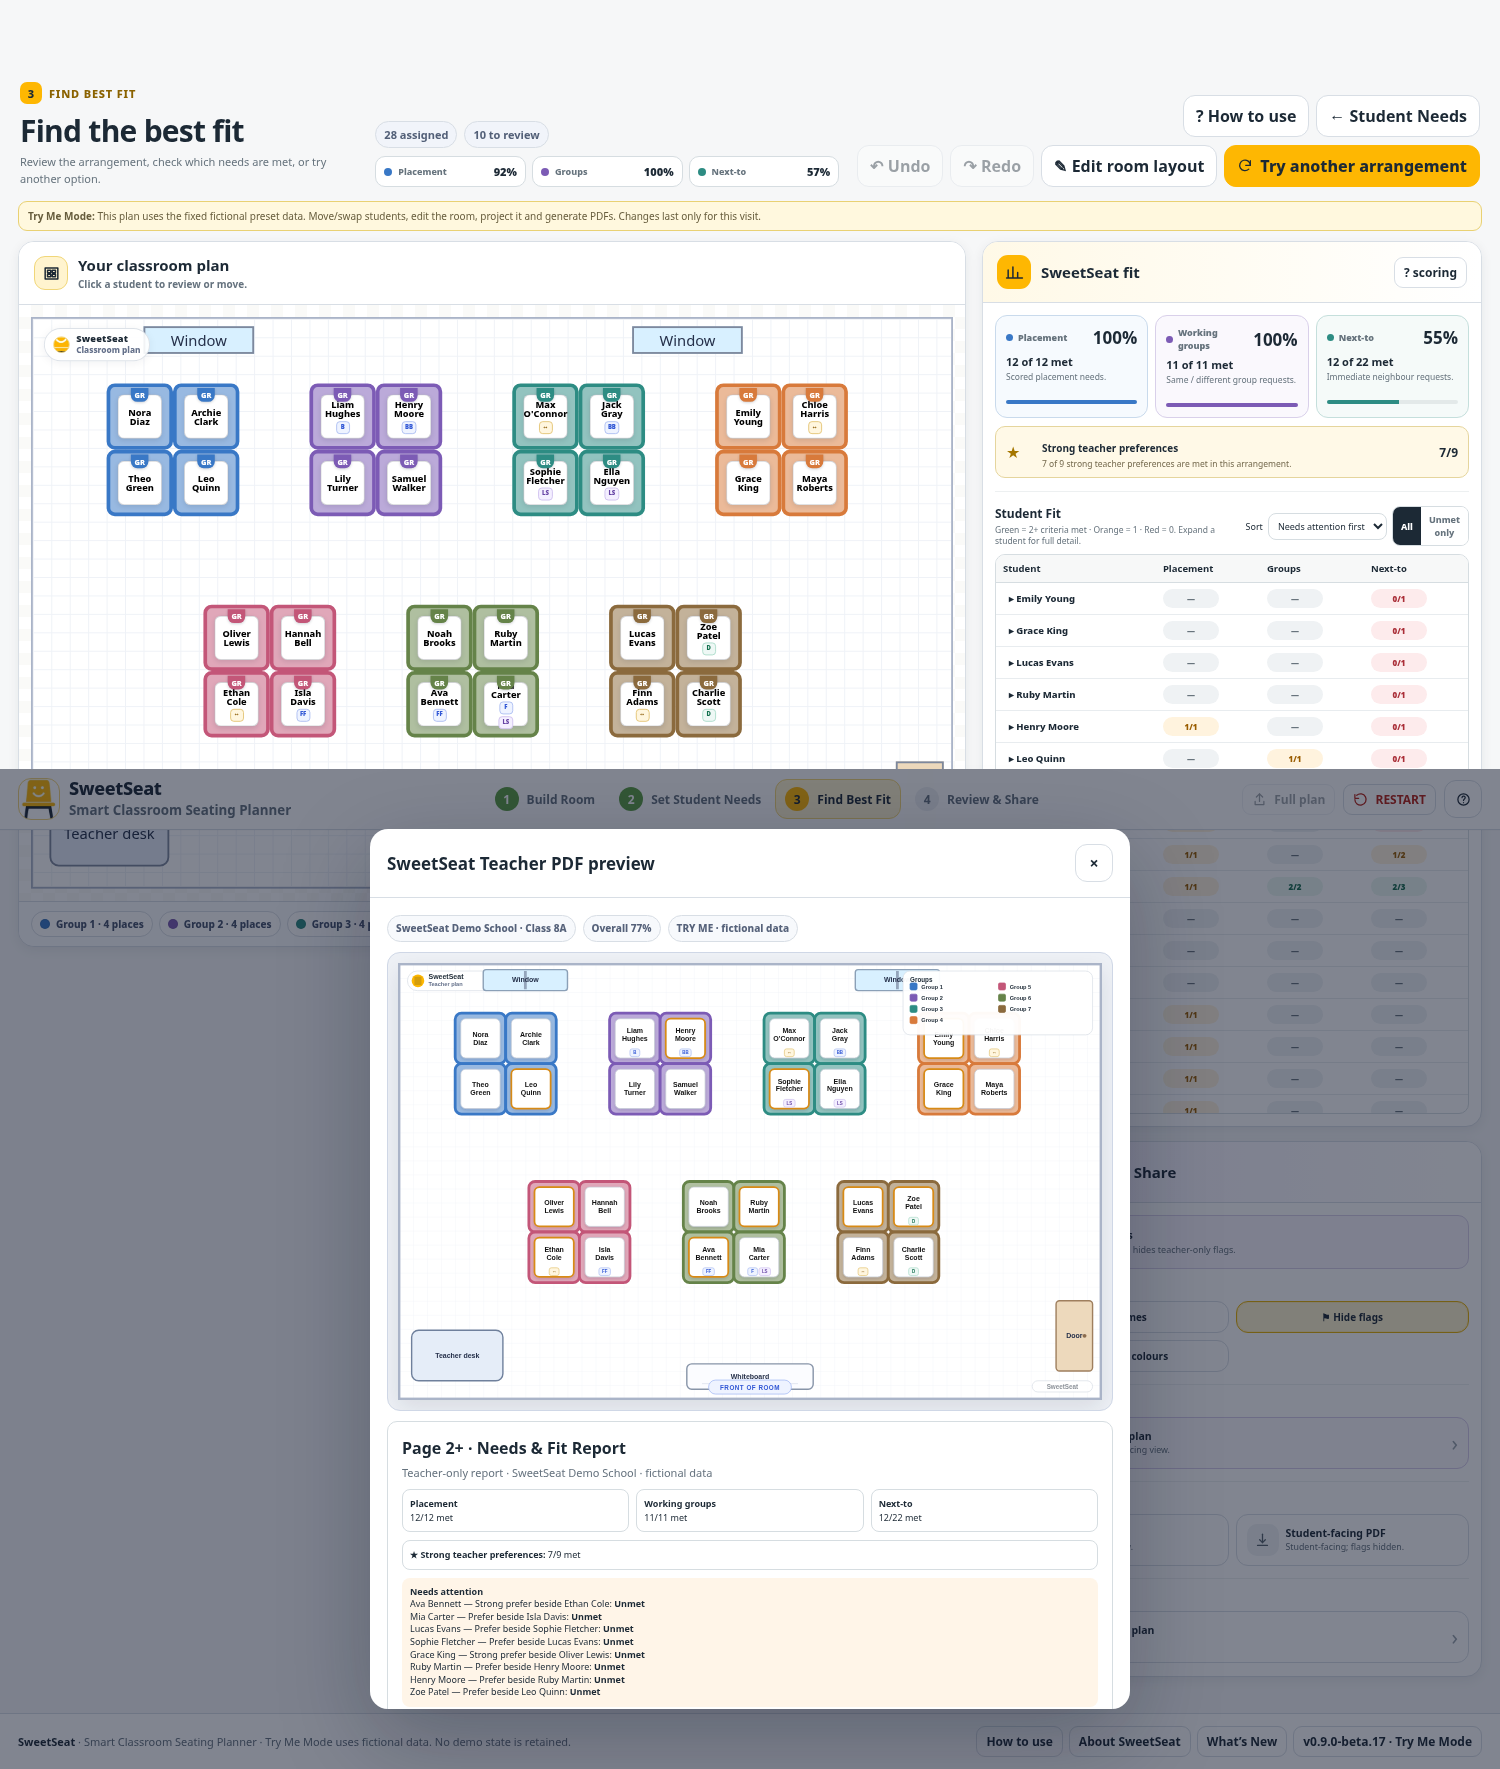The height and width of the screenshot is (1769, 1500).
Task: Select Zoe Patel seat card
Action: [709, 638]
